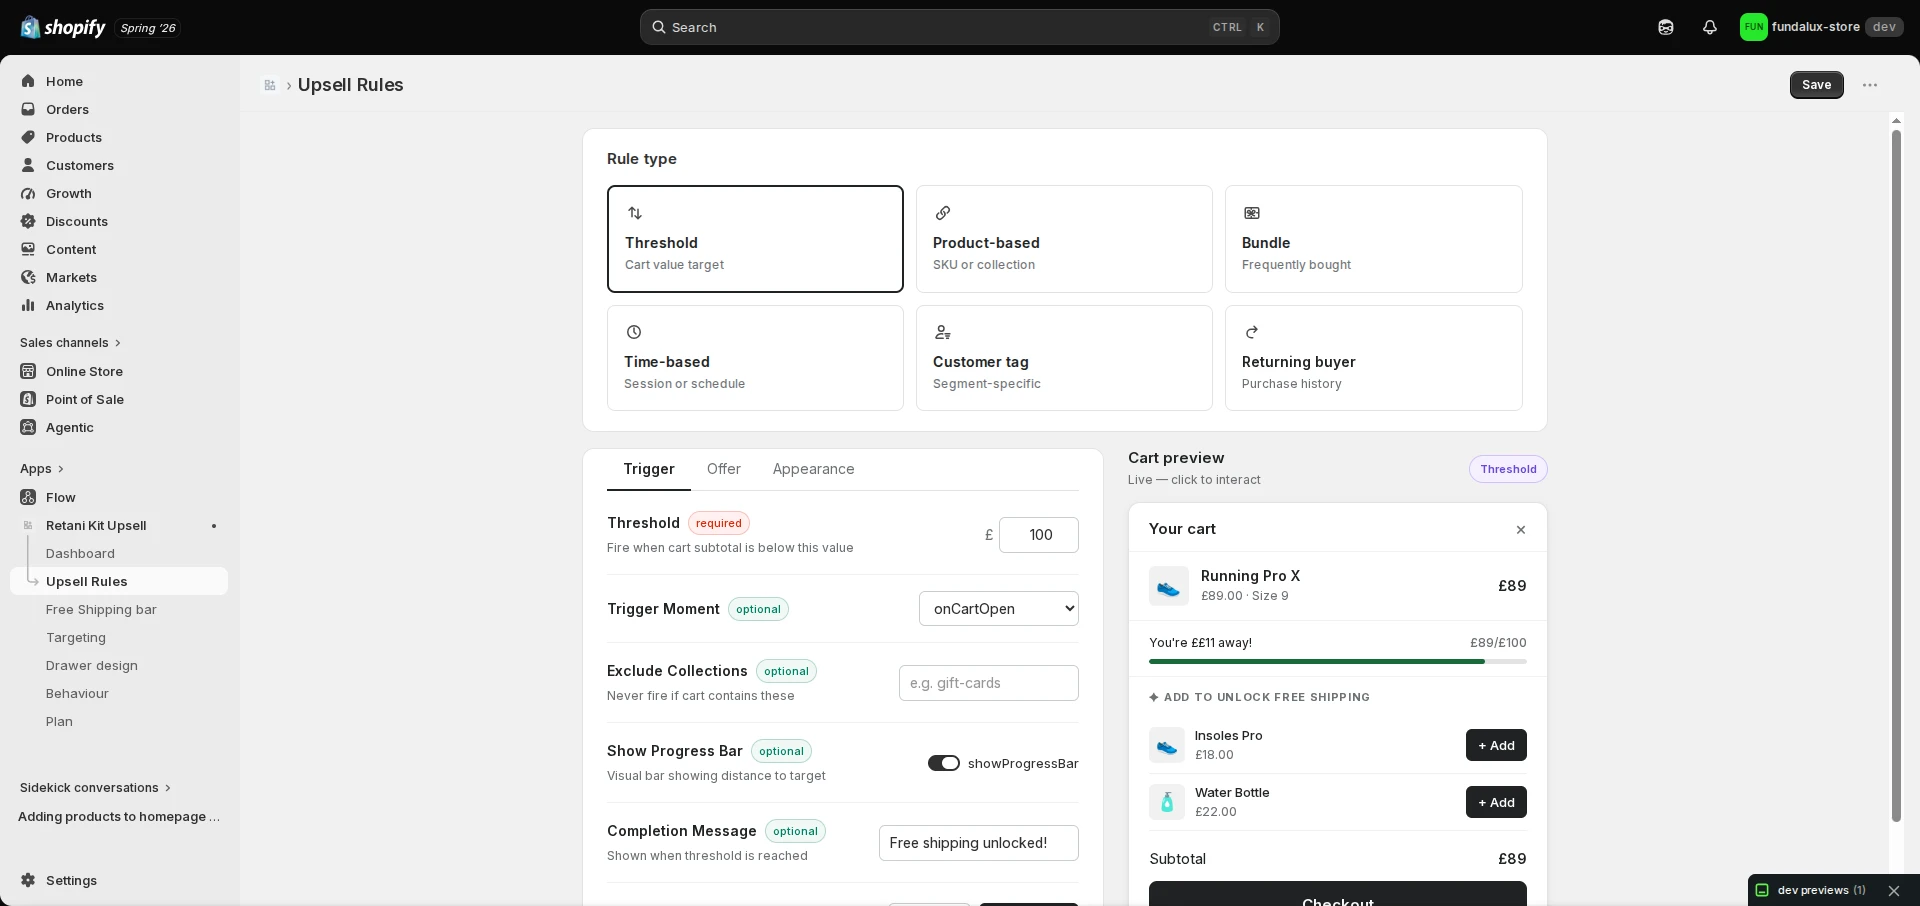Click the Checkout button
Image resolution: width=1920 pixels, height=906 pixels.
click(x=1337, y=894)
